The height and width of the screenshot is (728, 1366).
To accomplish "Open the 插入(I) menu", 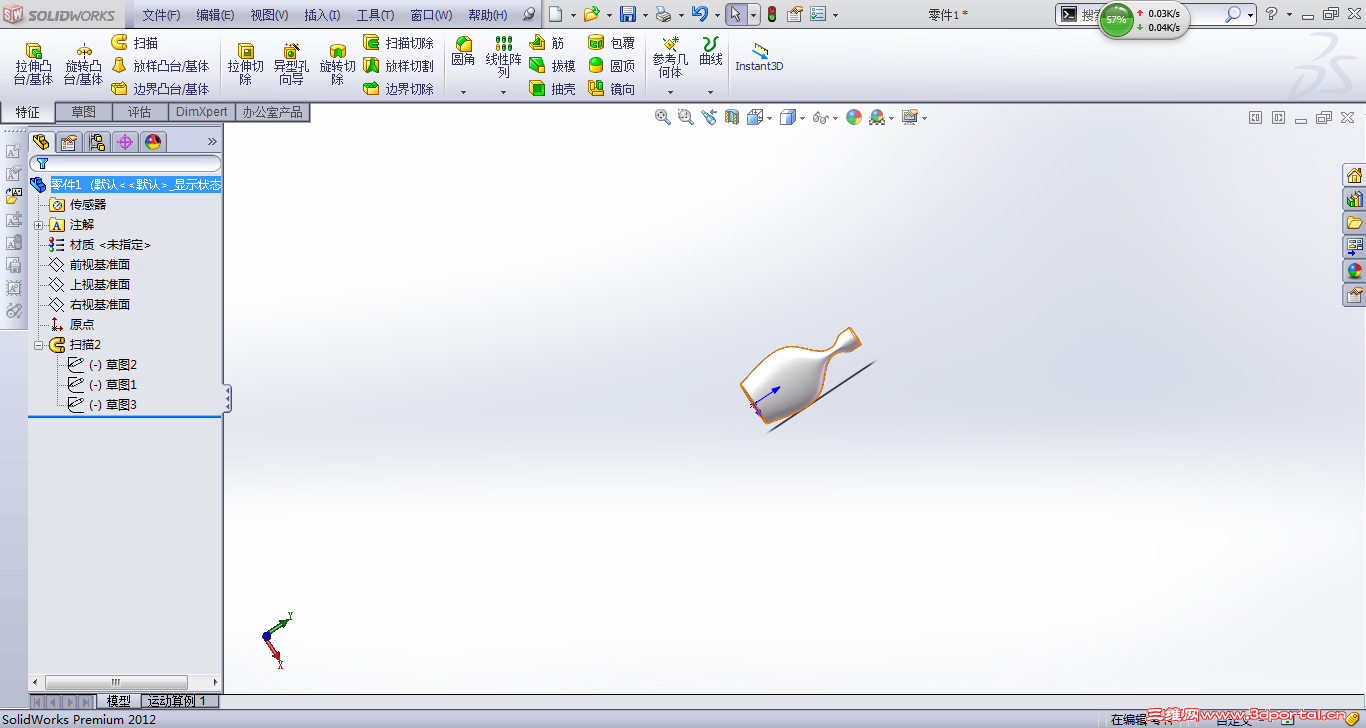I will [322, 15].
